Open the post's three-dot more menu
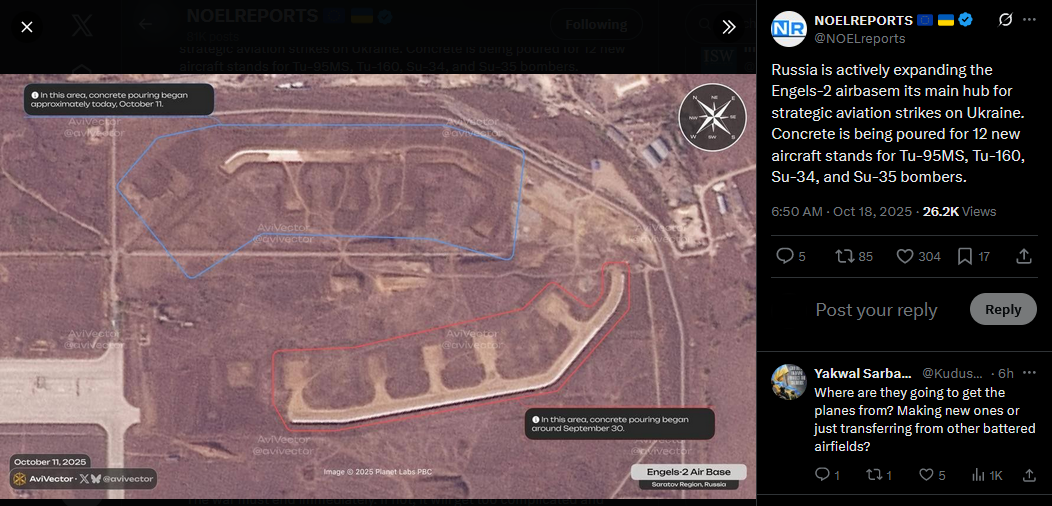Screen dimensions: 1052x506 pyautogui.click(x=1029, y=20)
